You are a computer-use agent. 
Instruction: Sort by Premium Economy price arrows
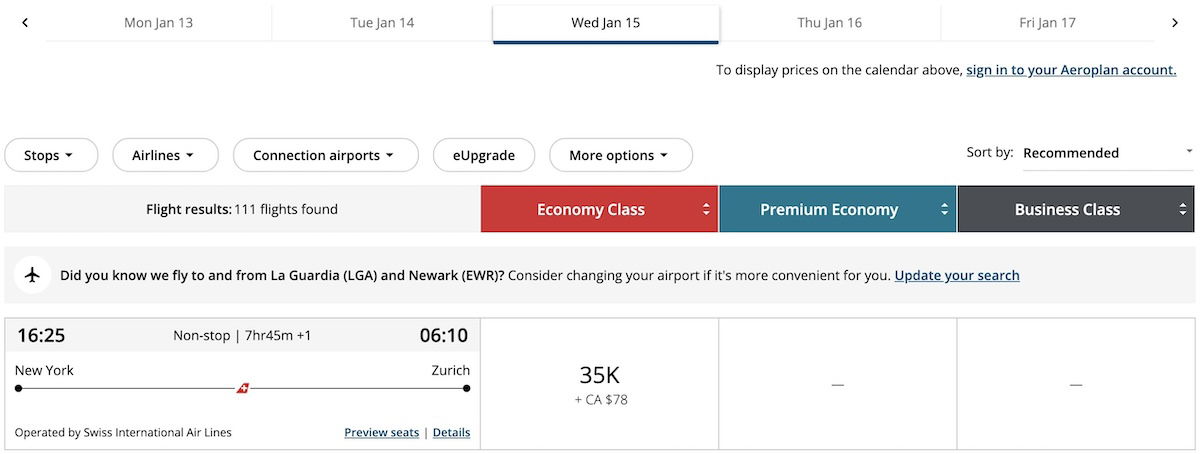click(x=944, y=210)
